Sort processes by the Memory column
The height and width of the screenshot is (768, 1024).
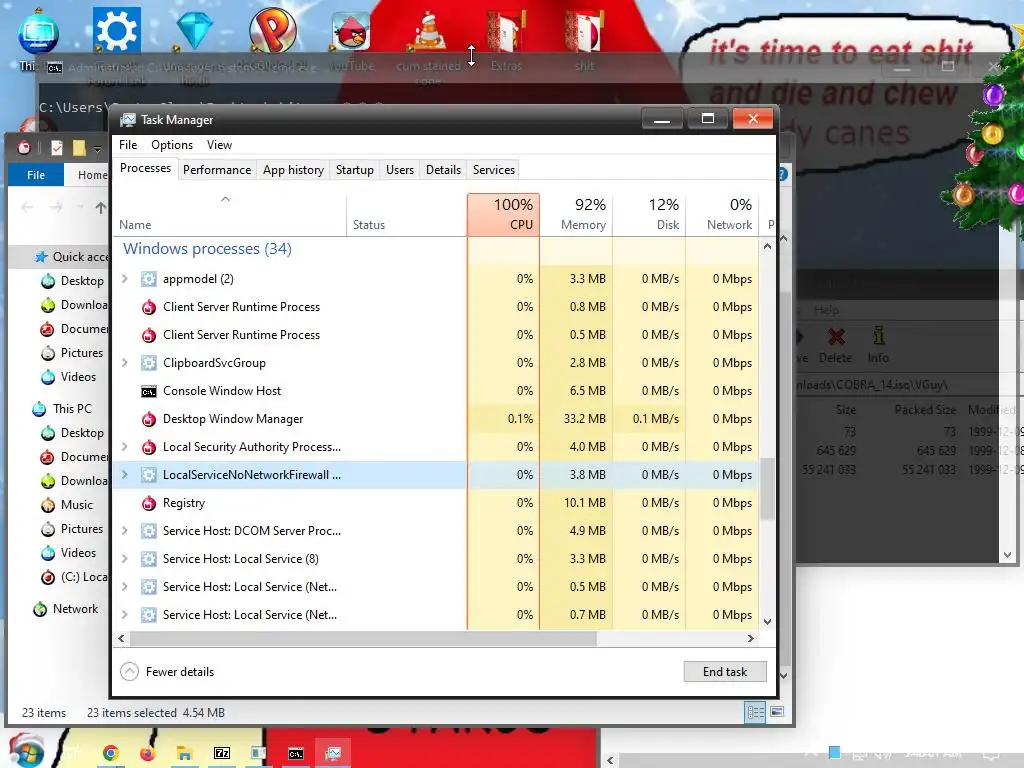pyautogui.click(x=576, y=215)
